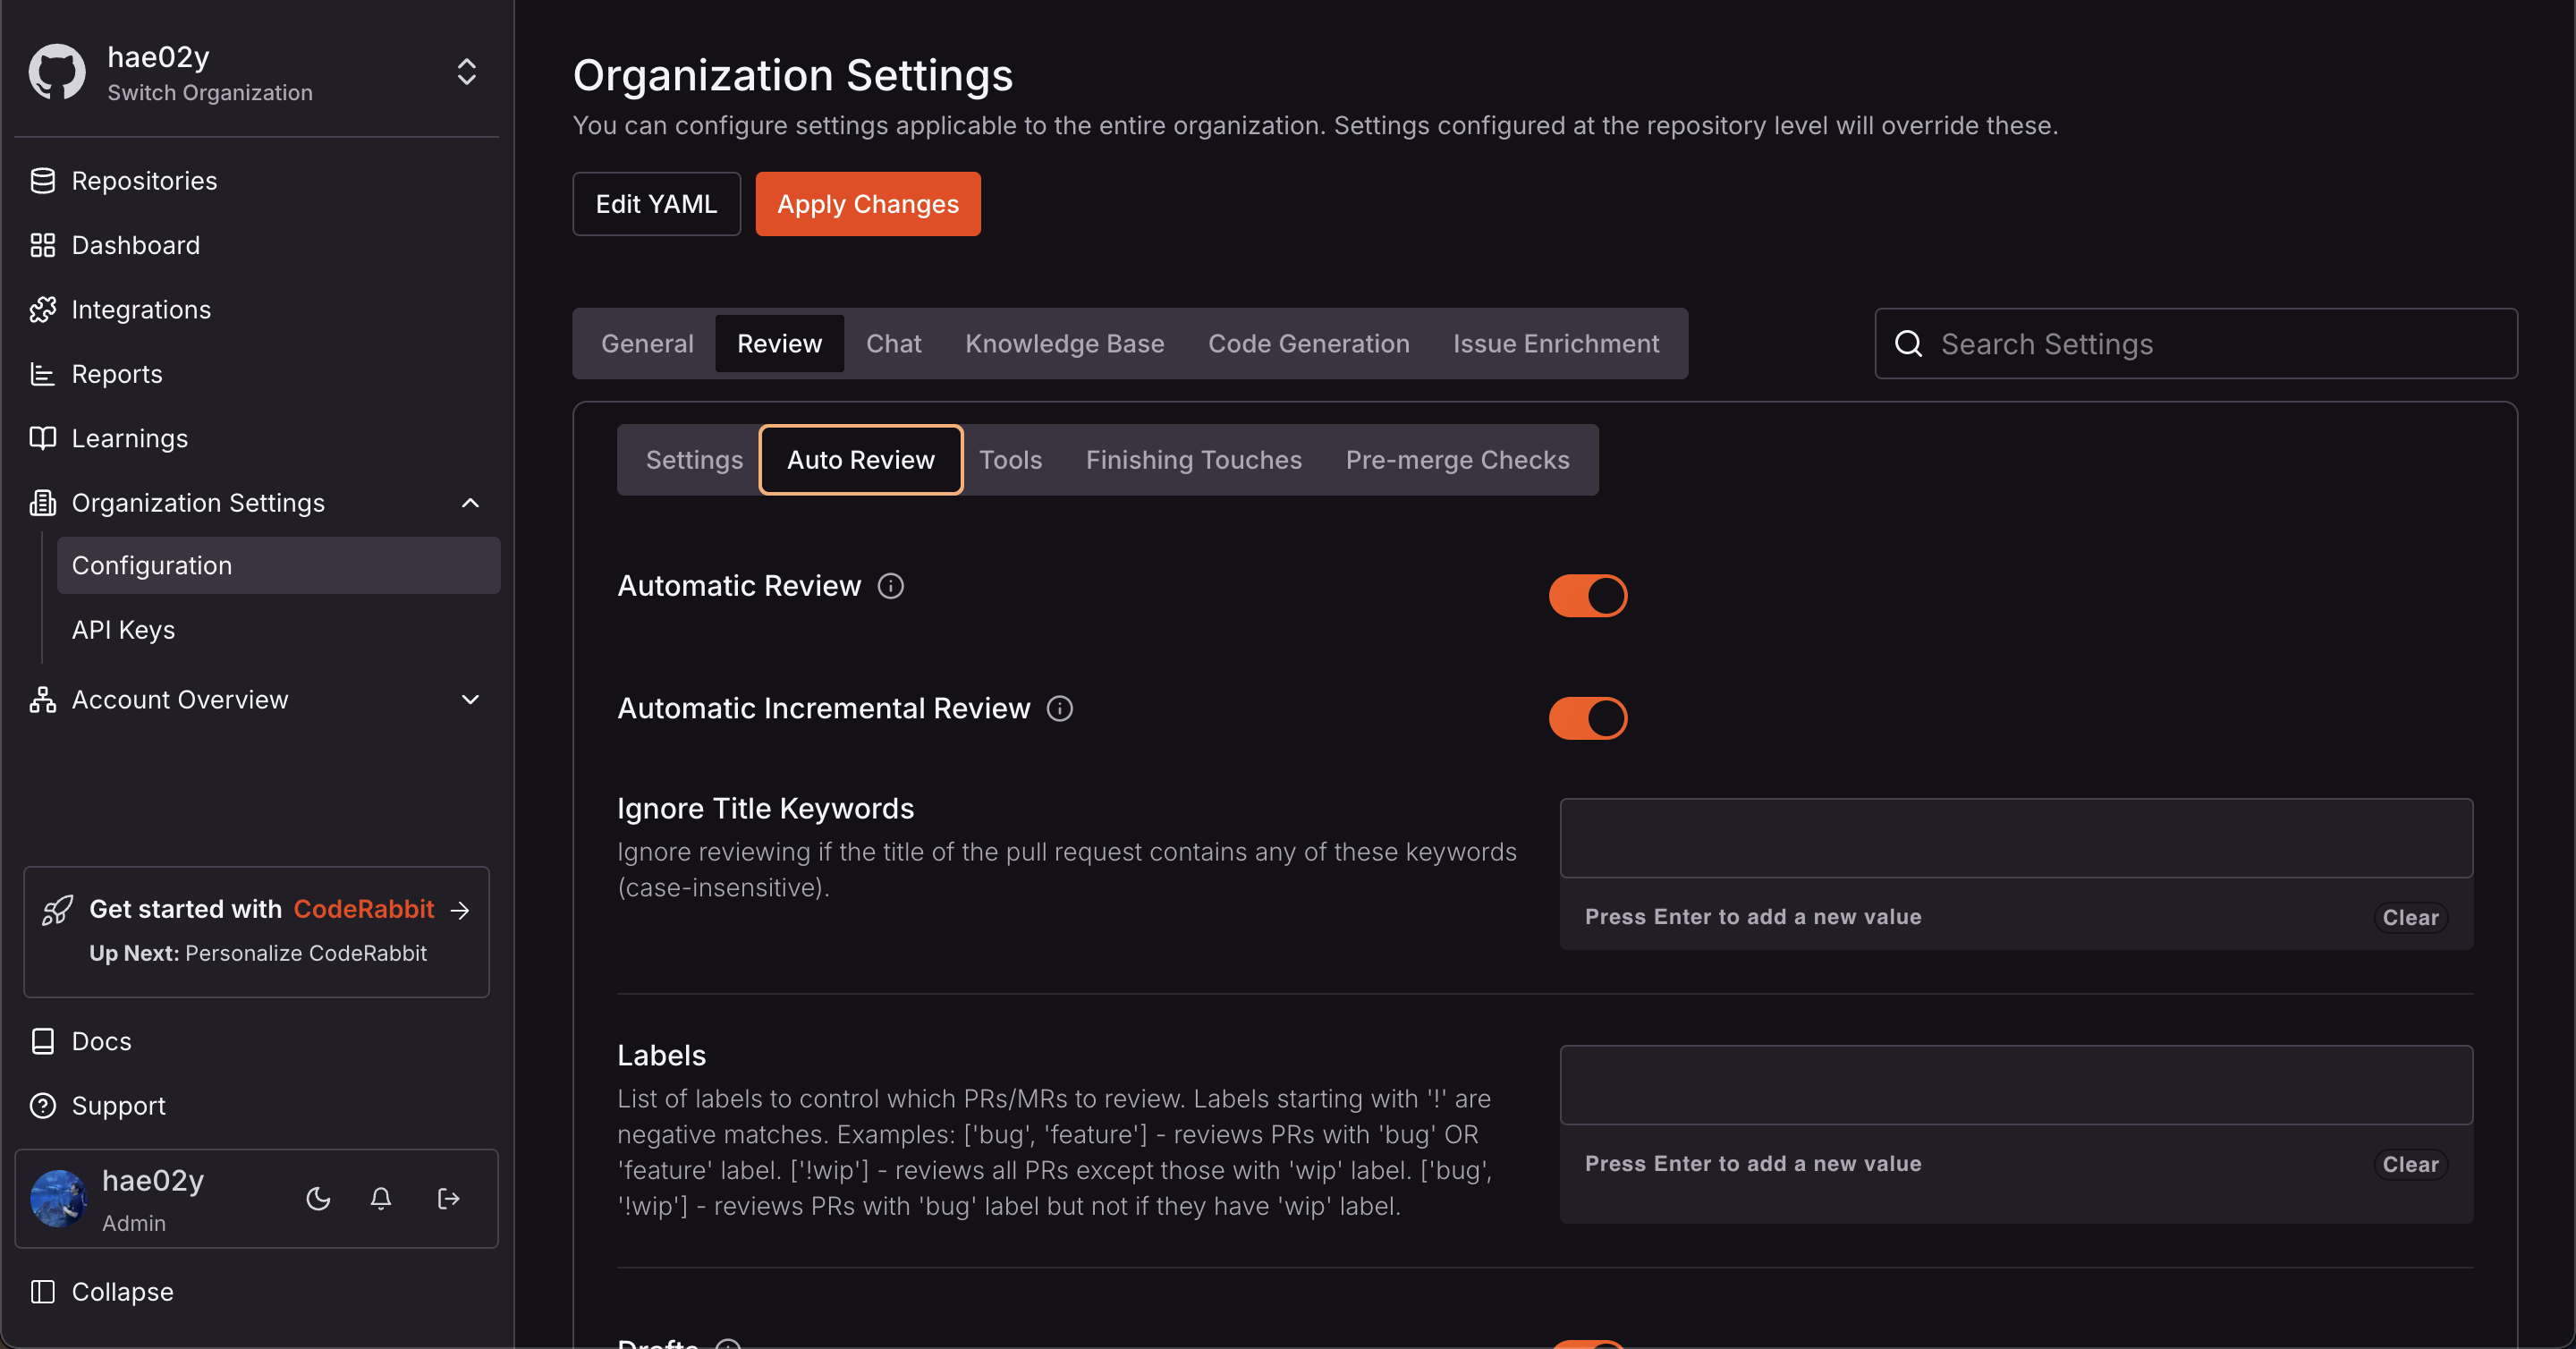Click the Edit YAML button
Image resolution: width=2576 pixels, height=1349 pixels.
click(x=656, y=204)
